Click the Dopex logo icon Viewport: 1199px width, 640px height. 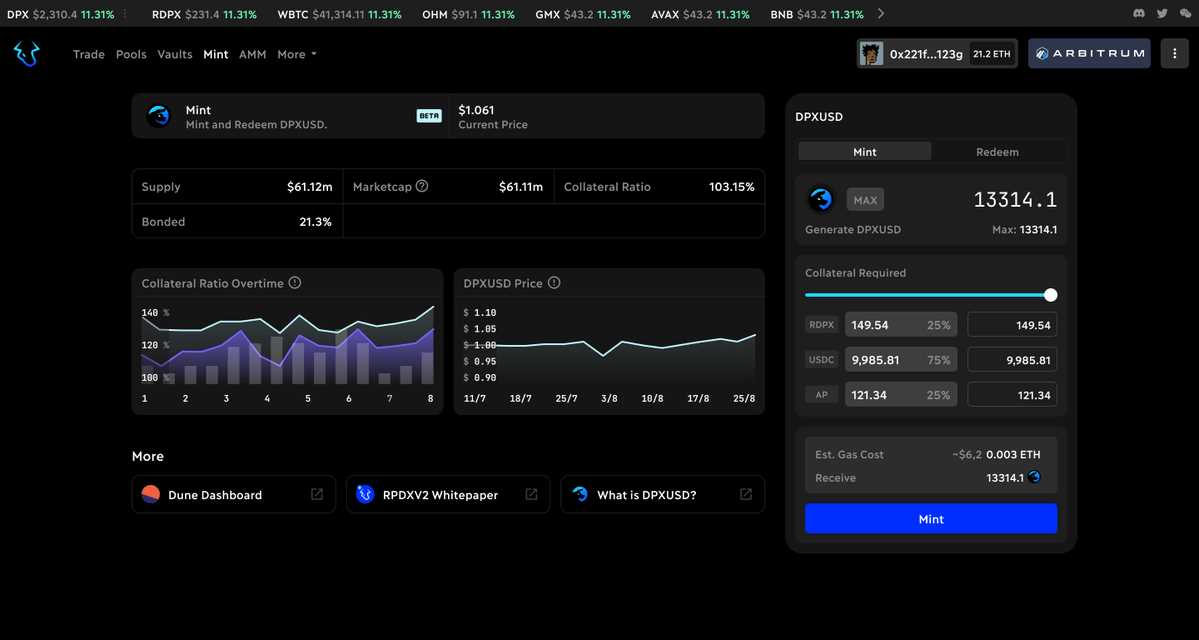[26, 54]
